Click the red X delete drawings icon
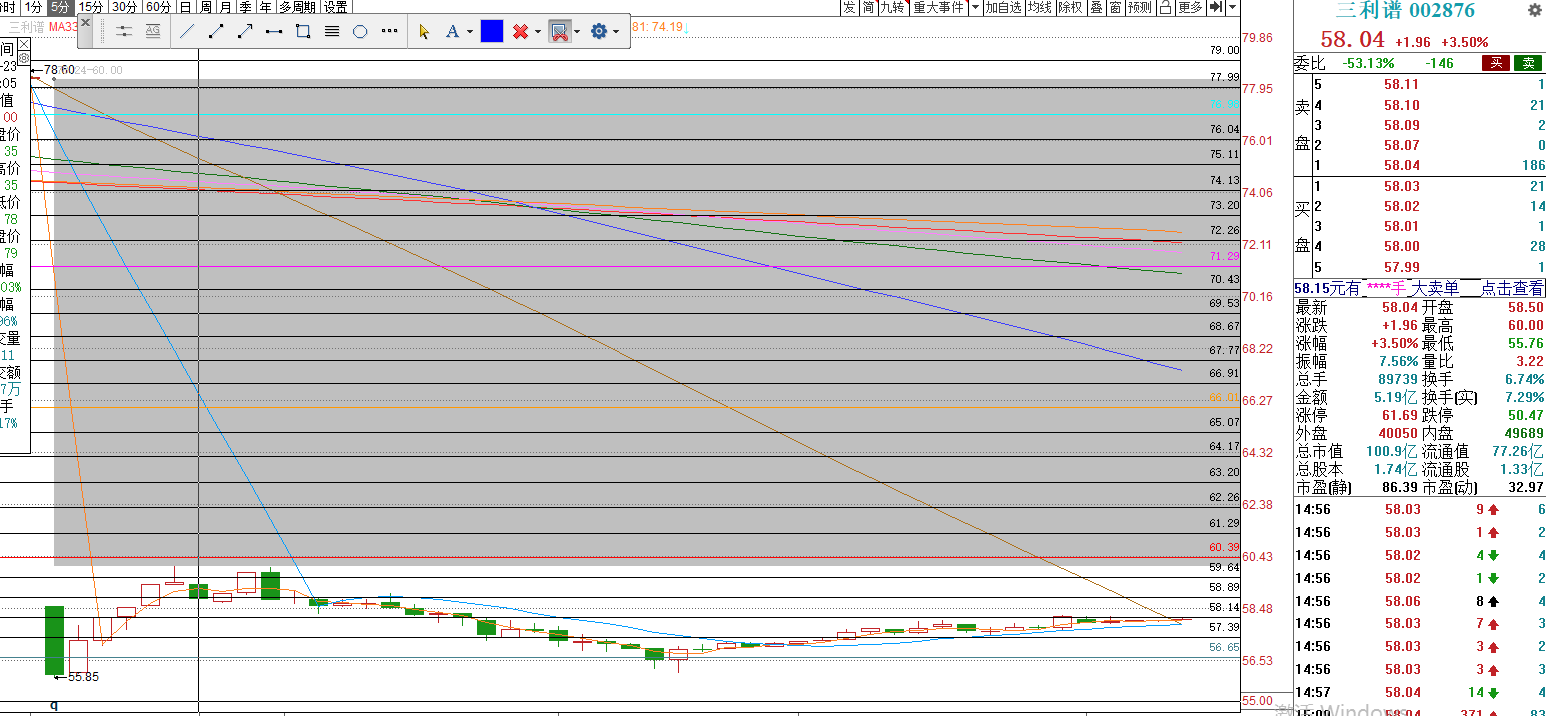Image resolution: width=1546 pixels, height=716 pixels. (520, 31)
